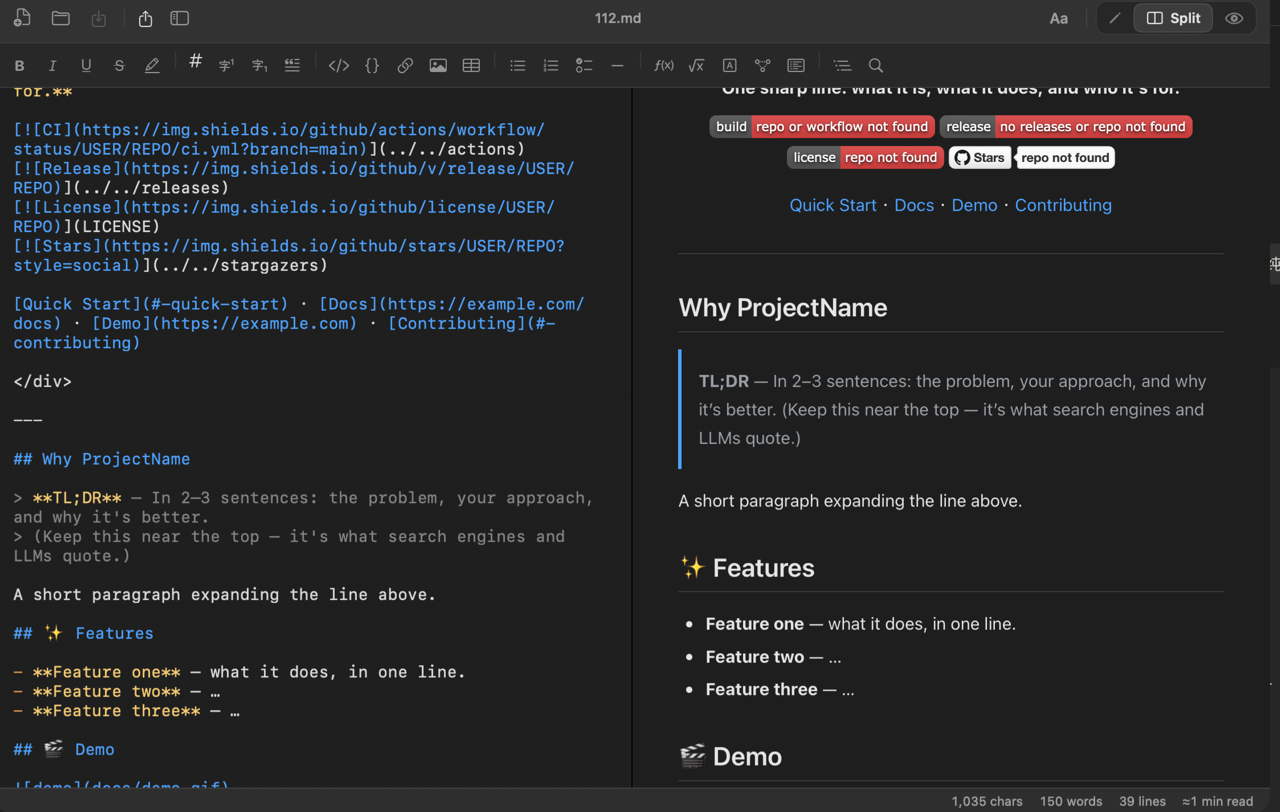Insert a diagram with nodes icon
This screenshot has height=812, width=1280.
tap(763, 65)
